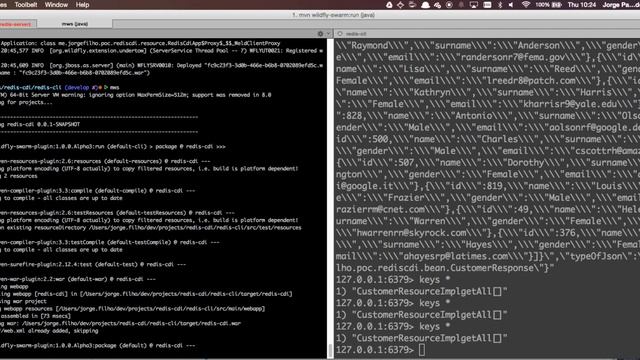
Task: Click the diamond-shaped menu bar icon
Action: [400, 5]
